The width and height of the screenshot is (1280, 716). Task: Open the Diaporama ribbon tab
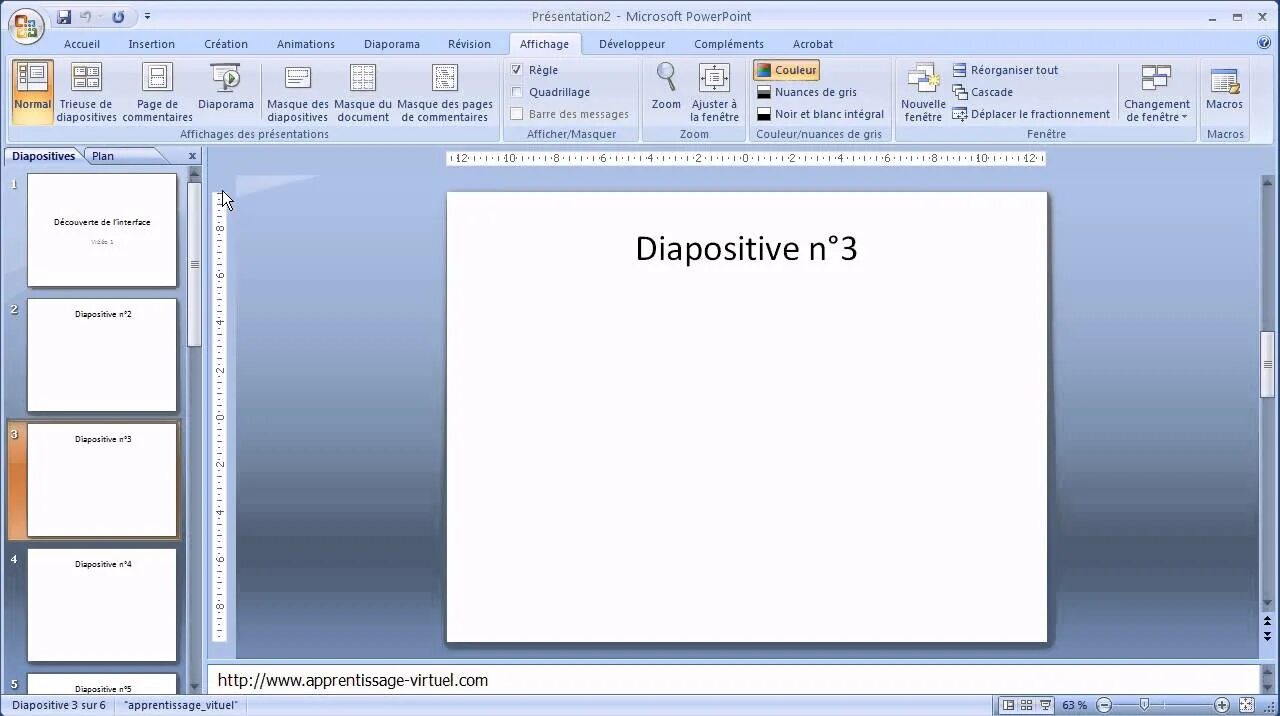(x=392, y=44)
